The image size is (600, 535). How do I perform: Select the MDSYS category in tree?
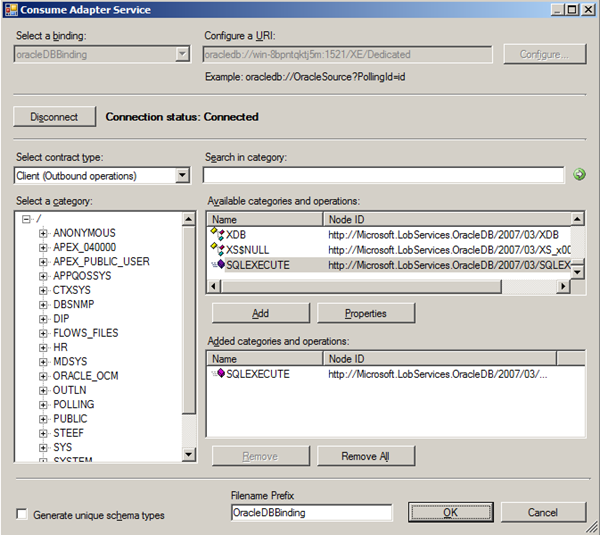(x=69, y=361)
